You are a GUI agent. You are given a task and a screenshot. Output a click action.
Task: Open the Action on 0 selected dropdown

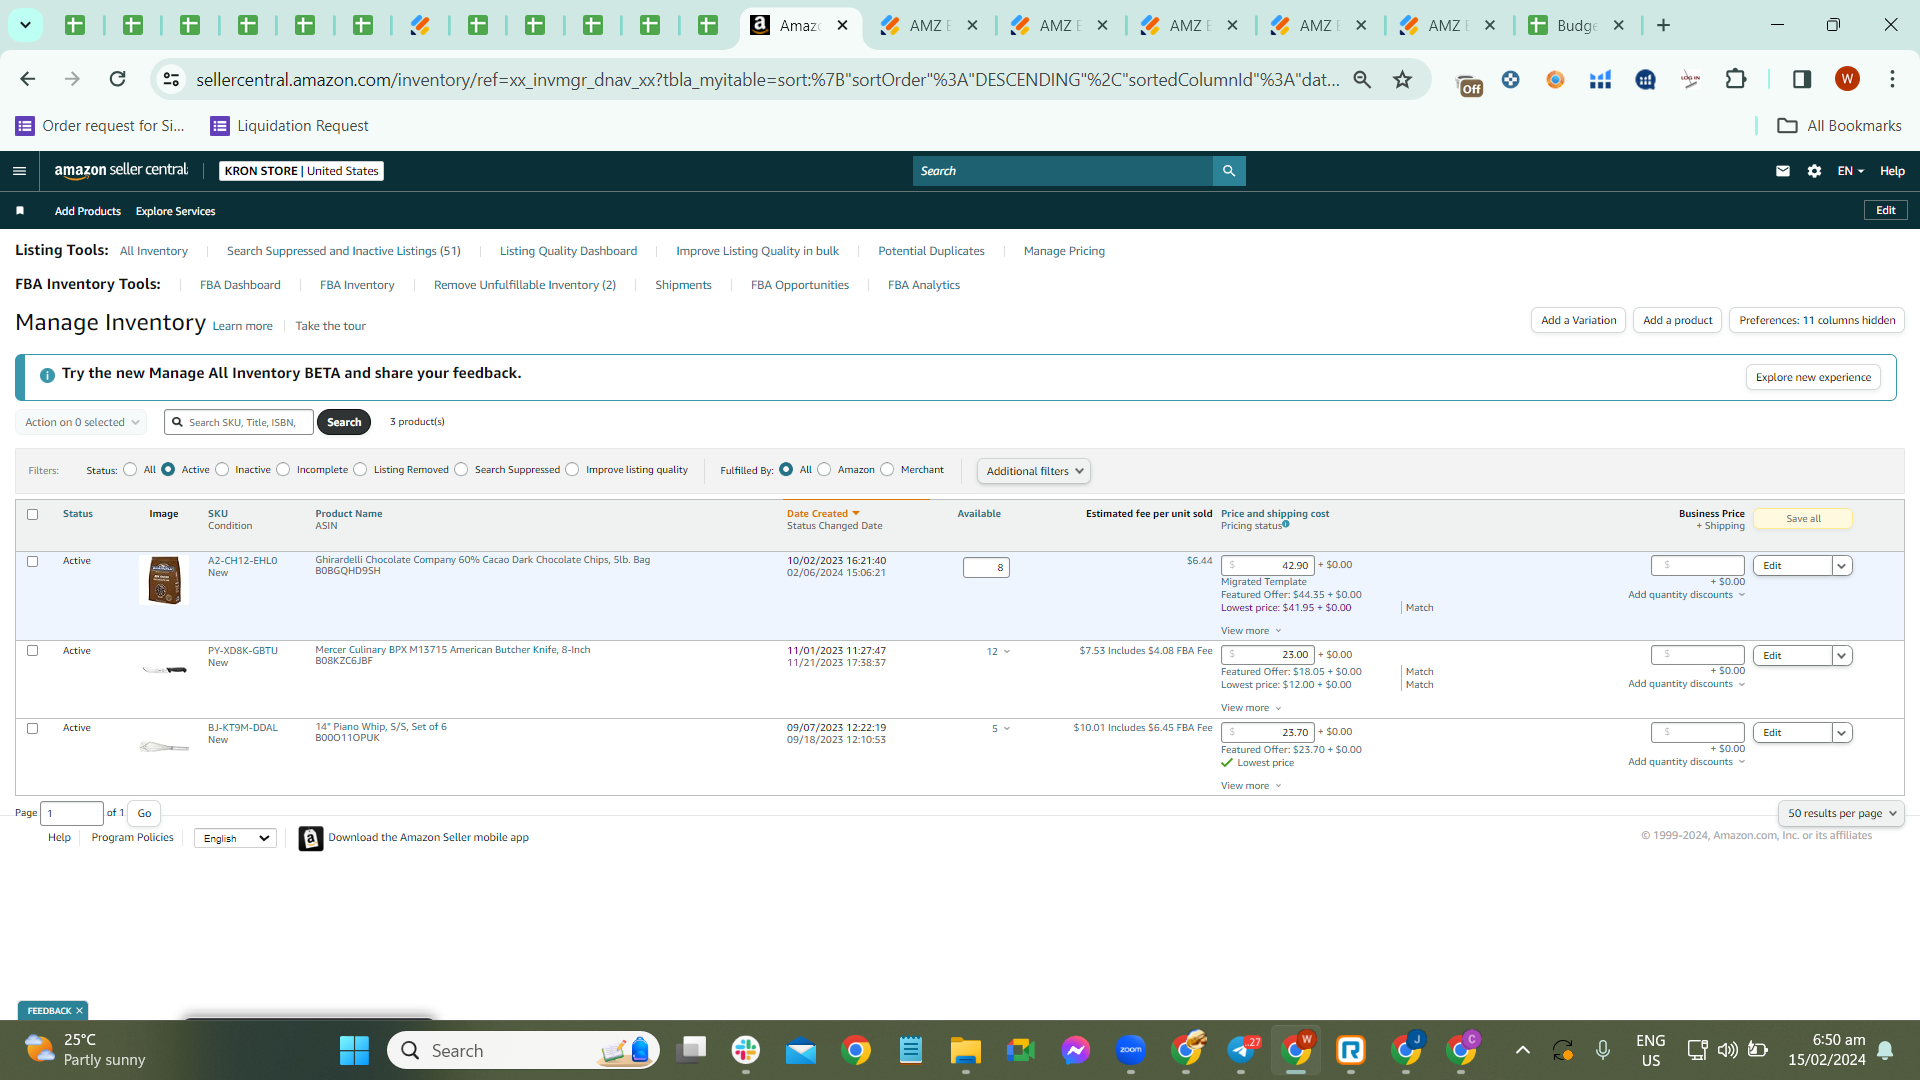click(x=81, y=422)
